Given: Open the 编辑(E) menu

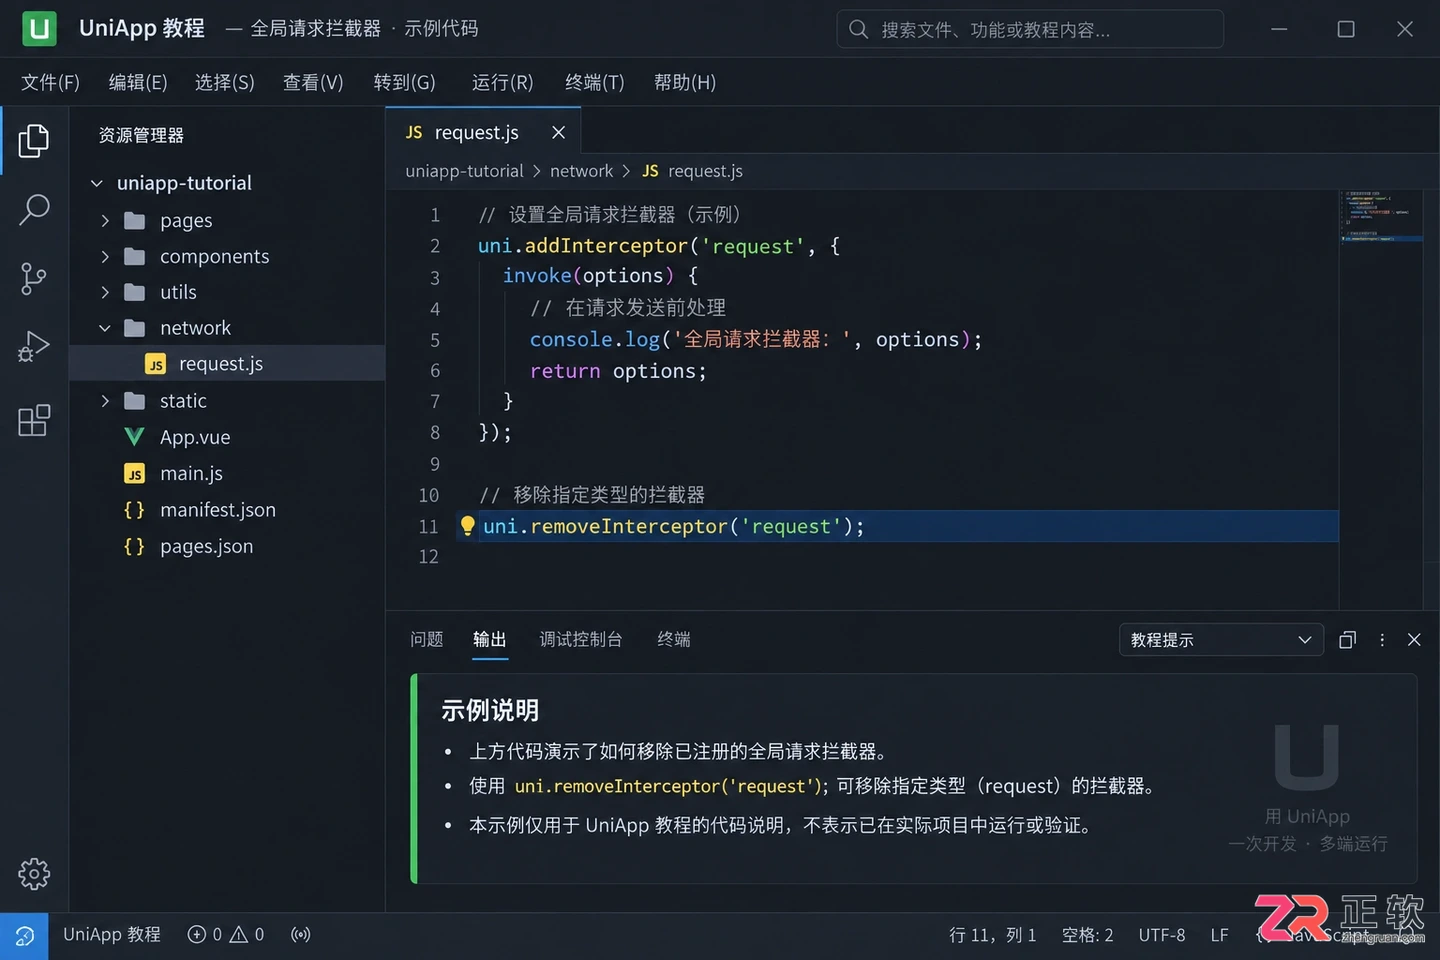Looking at the screenshot, I should pos(138,82).
